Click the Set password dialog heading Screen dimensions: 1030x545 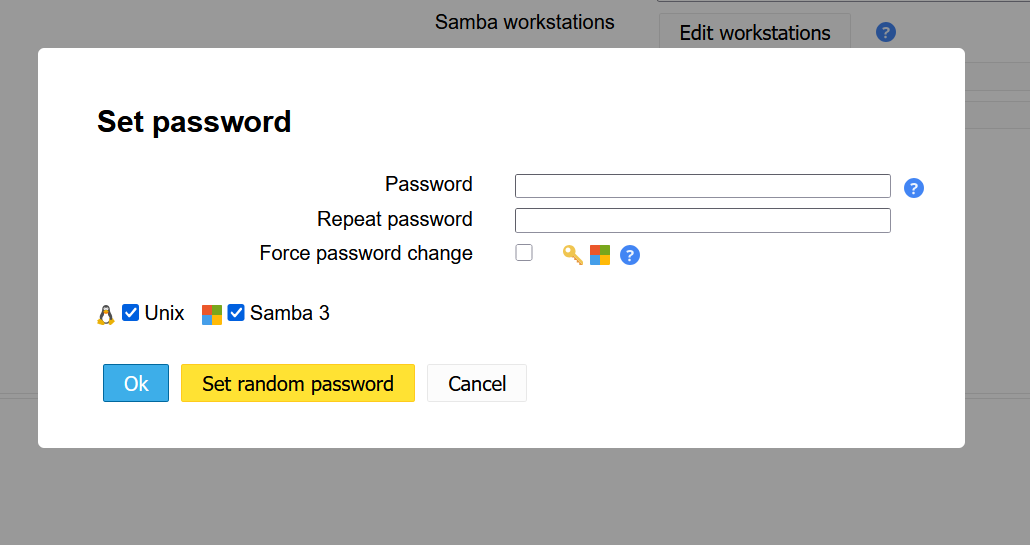click(x=194, y=122)
